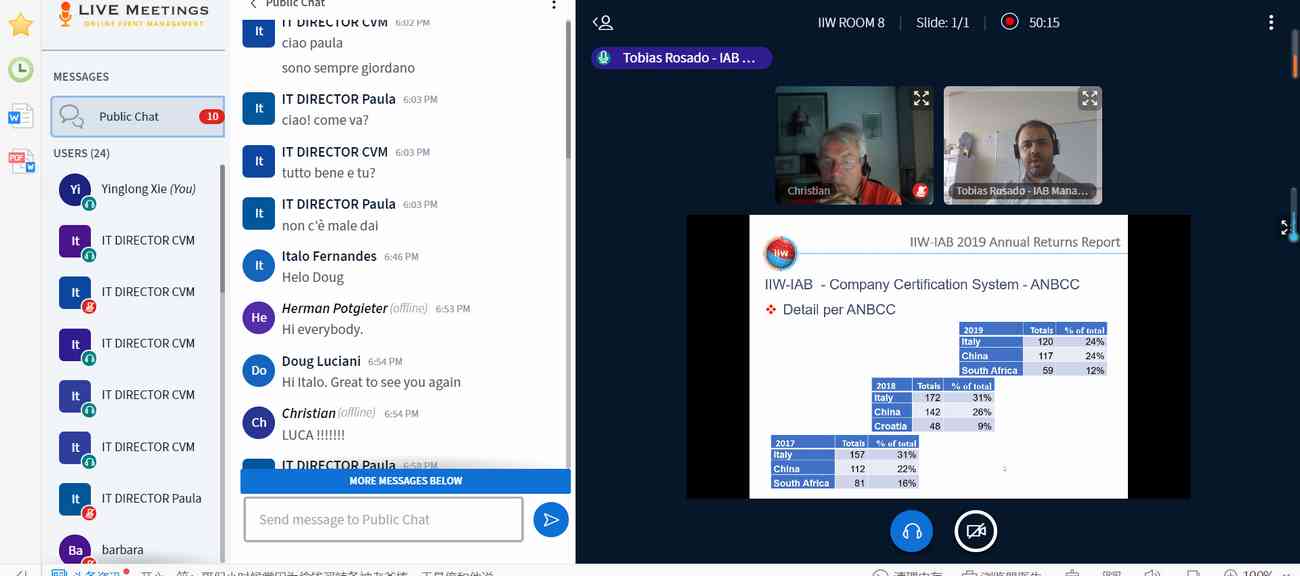The height and width of the screenshot is (576, 1300).
Task: Focus the Send message to Public Chat field
Action: click(x=383, y=519)
